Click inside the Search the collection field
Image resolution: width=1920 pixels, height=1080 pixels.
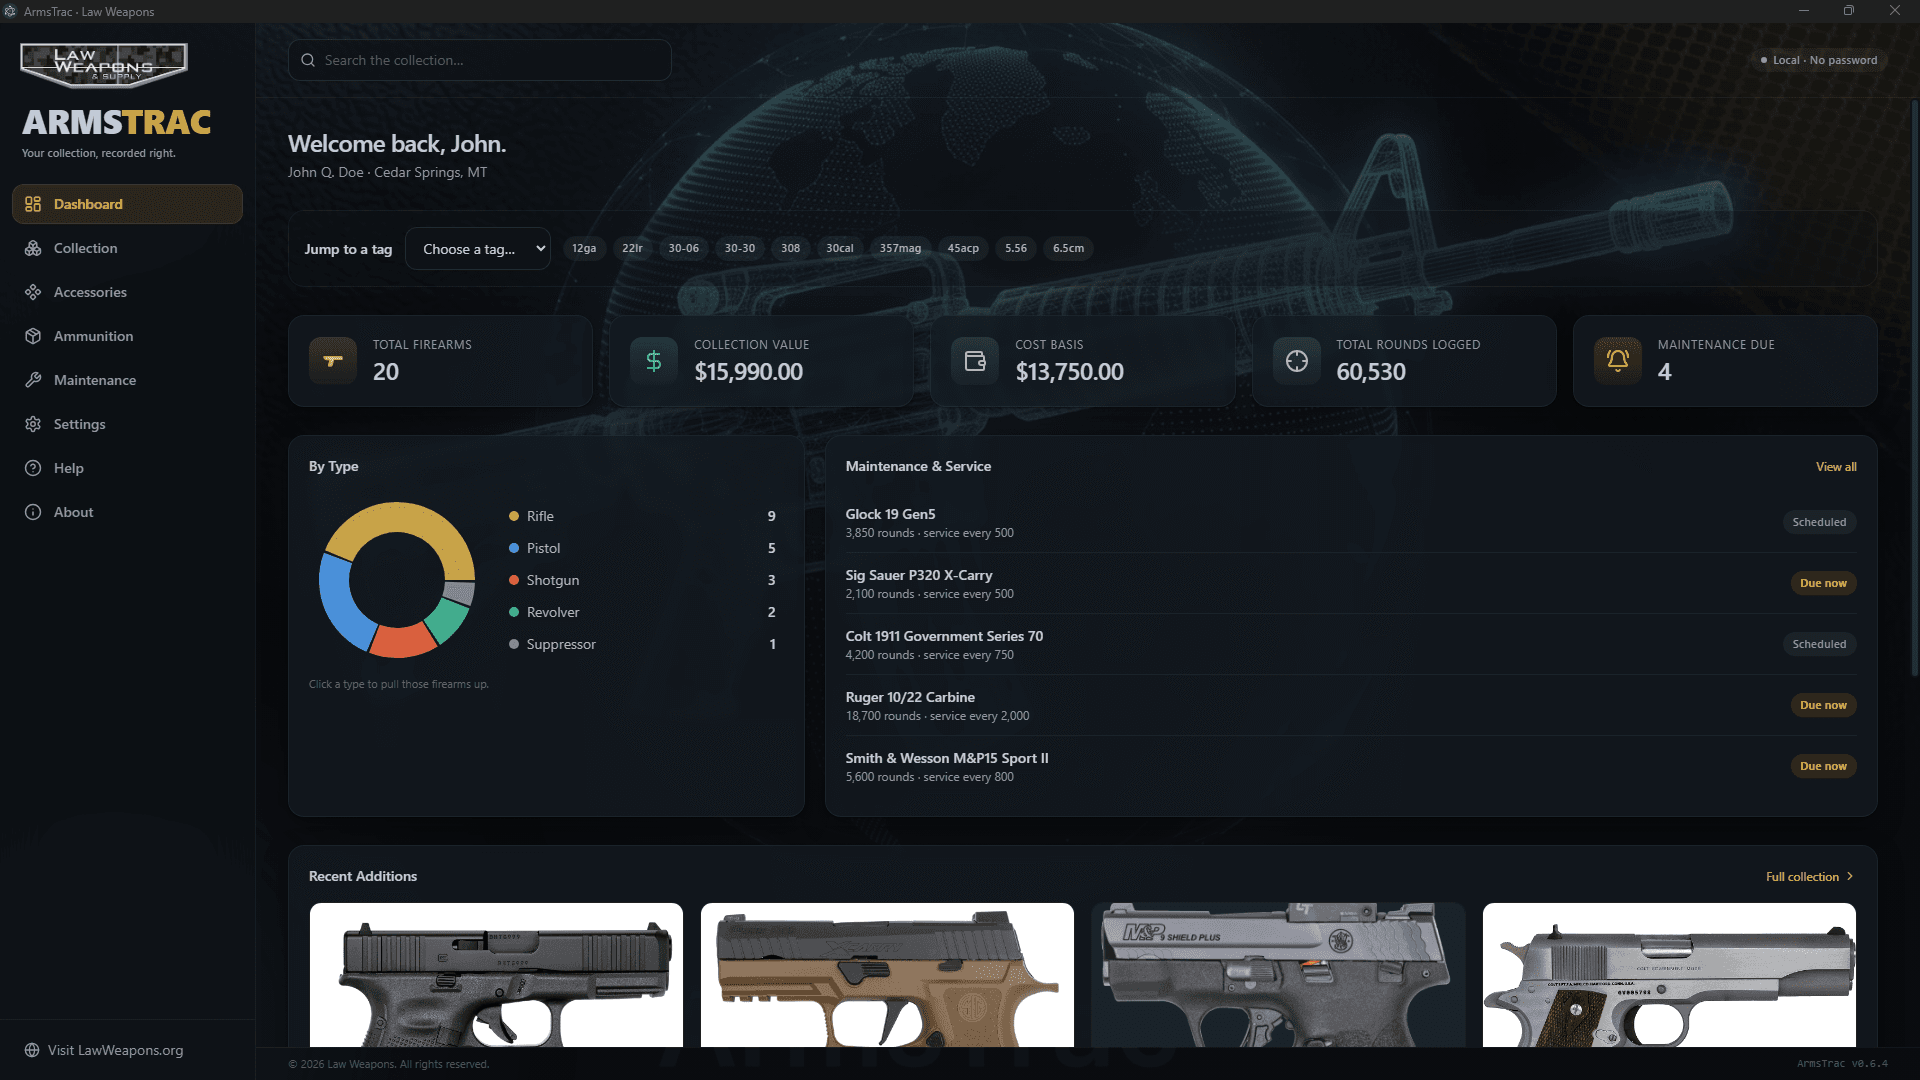(x=480, y=60)
